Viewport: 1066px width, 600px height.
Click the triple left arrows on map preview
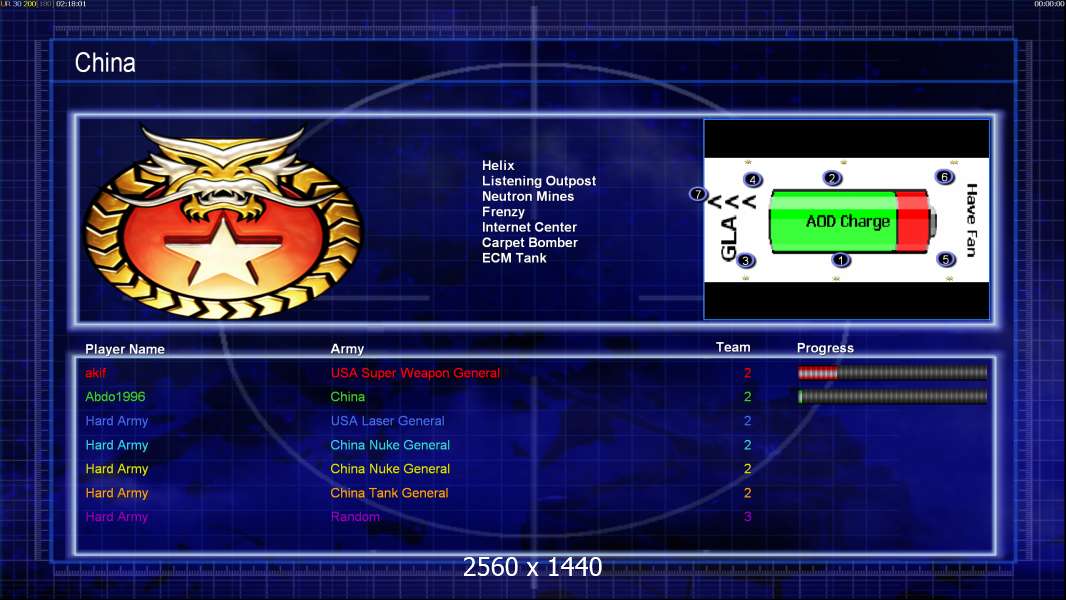(x=732, y=202)
